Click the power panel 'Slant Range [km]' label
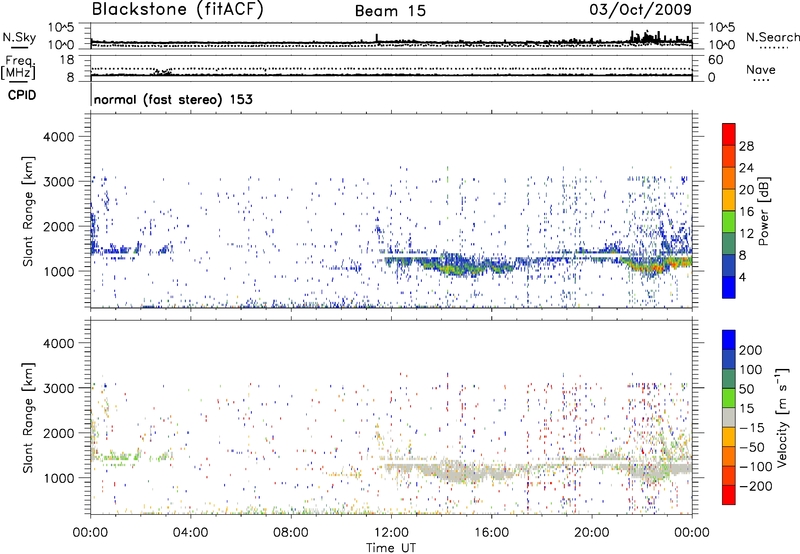Screen dimensions: 800x554 click(x=28, y=211)
